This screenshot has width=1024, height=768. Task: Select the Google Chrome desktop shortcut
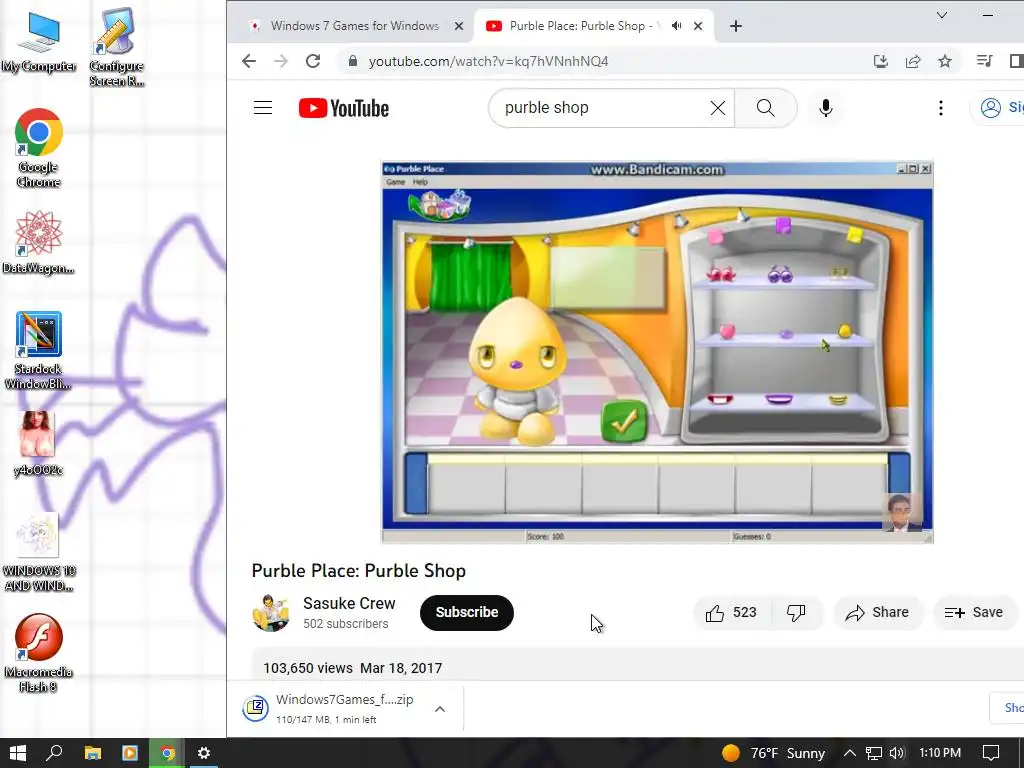click(39, 149)
